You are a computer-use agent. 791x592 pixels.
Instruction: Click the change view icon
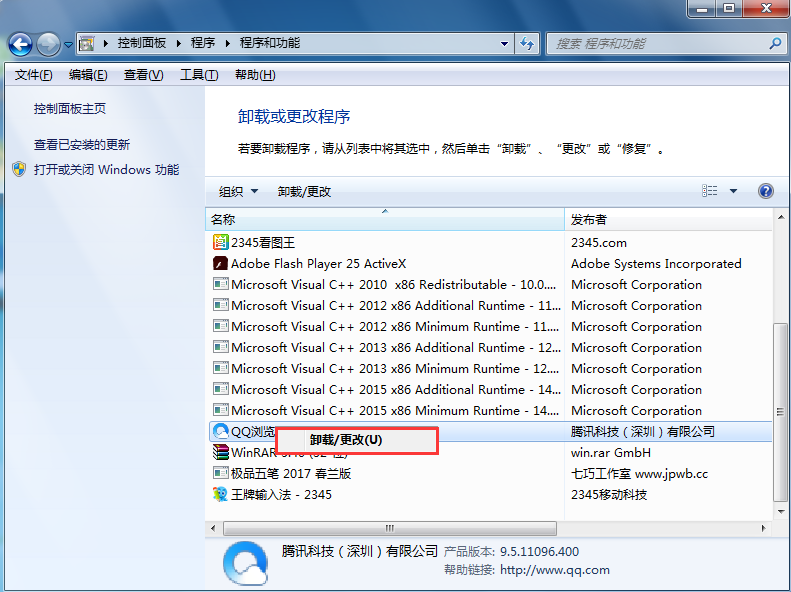[710, 191]
